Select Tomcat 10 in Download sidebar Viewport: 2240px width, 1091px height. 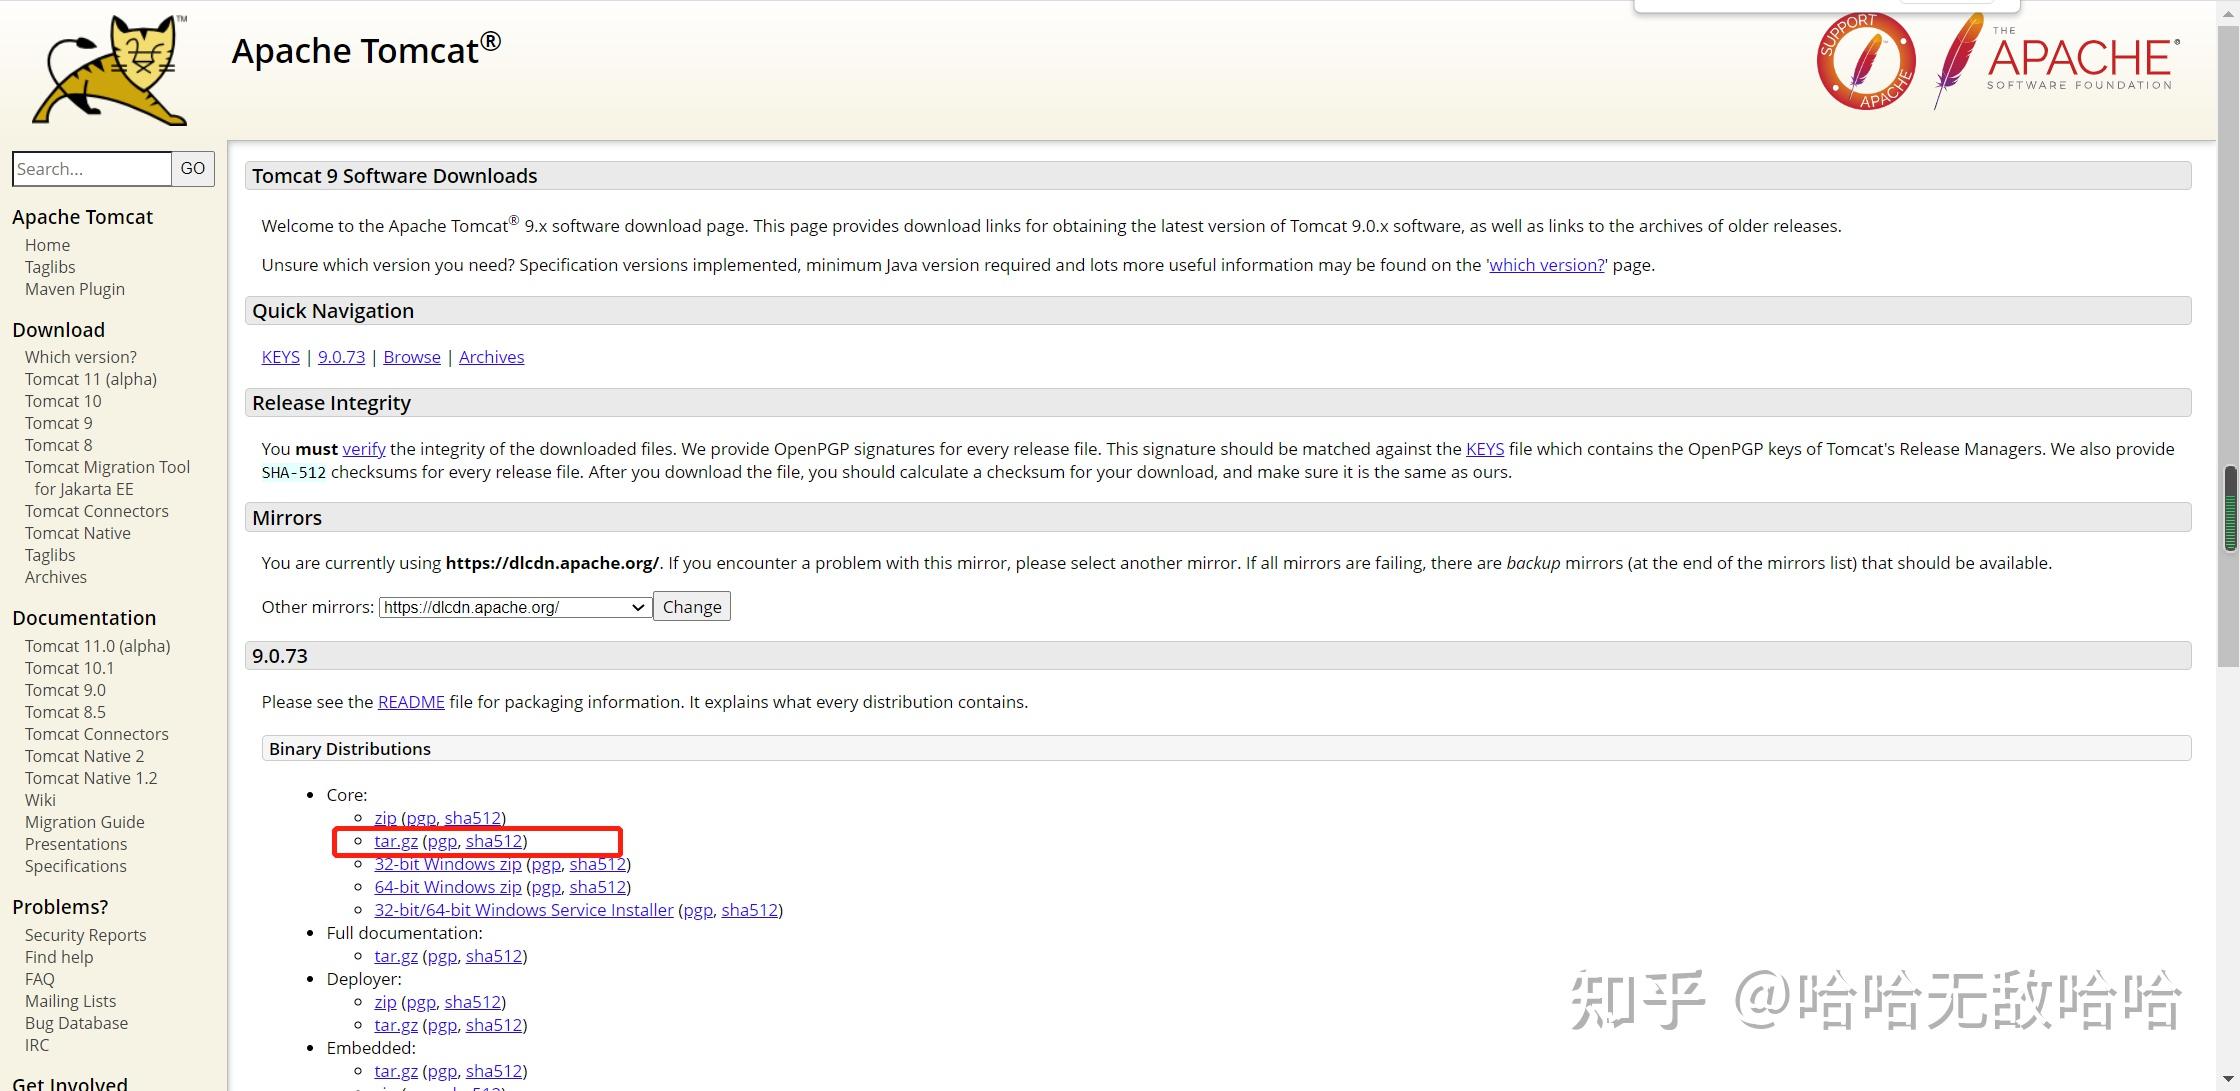[63, 401]
